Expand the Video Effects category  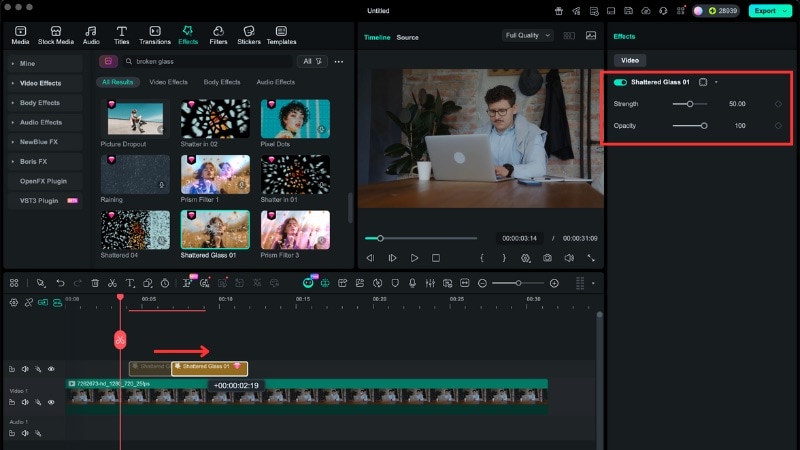pyautogui.click(x=45, y=83)
